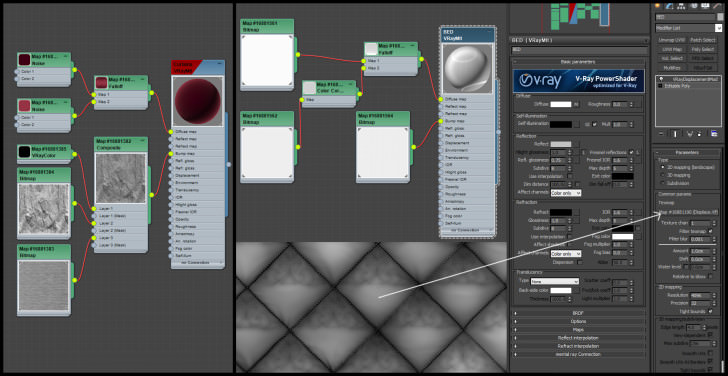Collapse the BED VRayMtl node with minus button

[x=490, y=31]
